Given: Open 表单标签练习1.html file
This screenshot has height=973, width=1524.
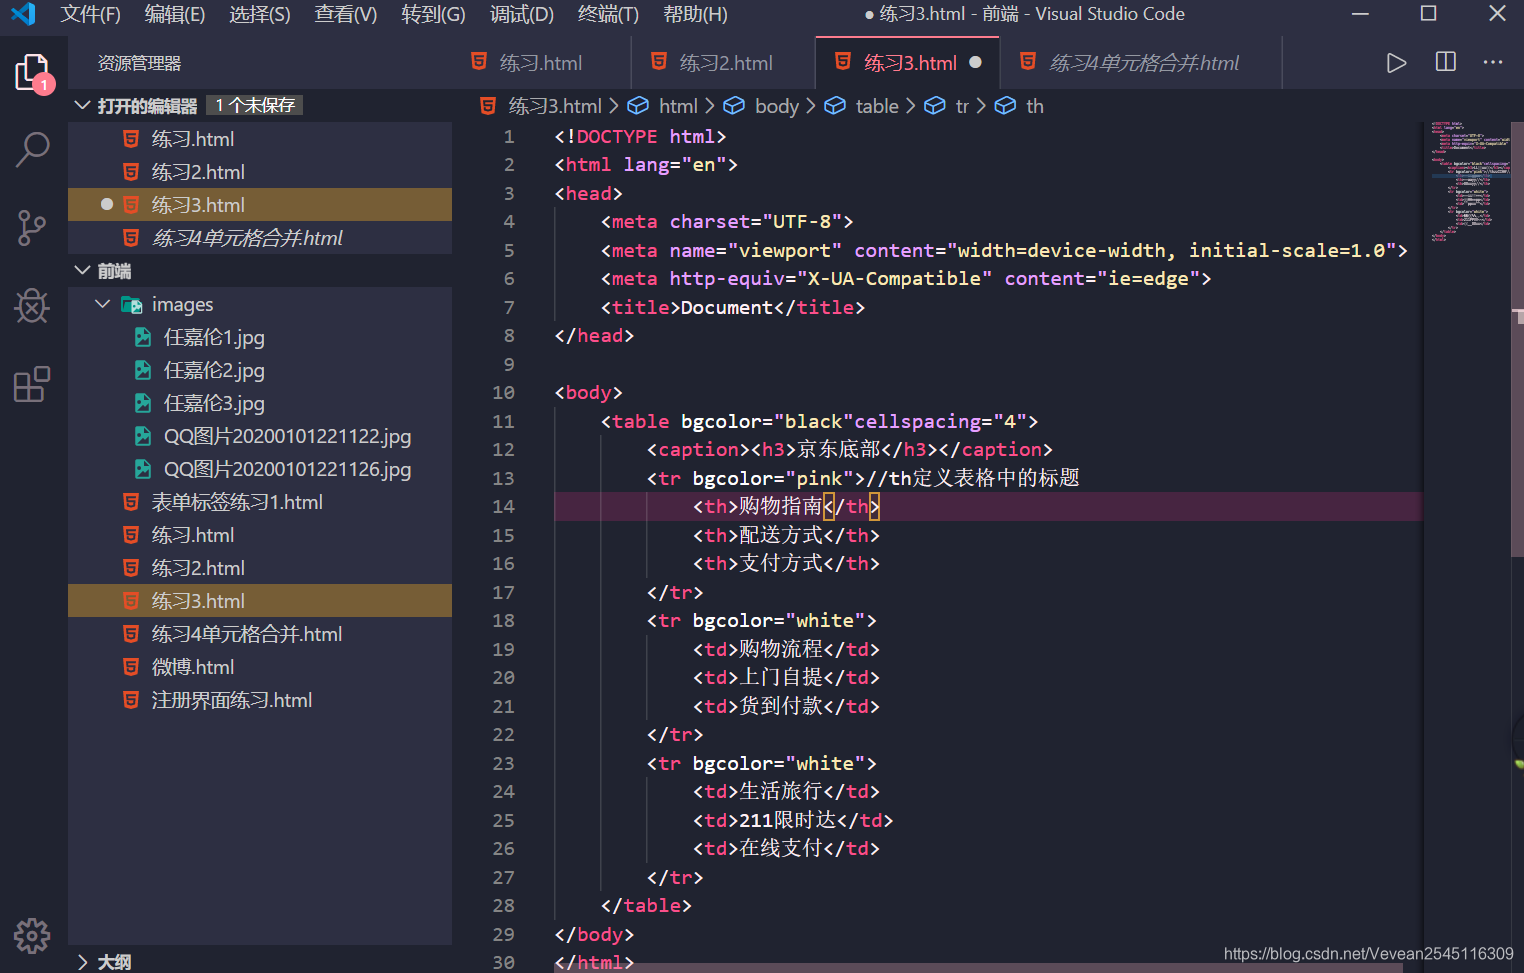Looking at the screenshot, I should tap(260, 501).
